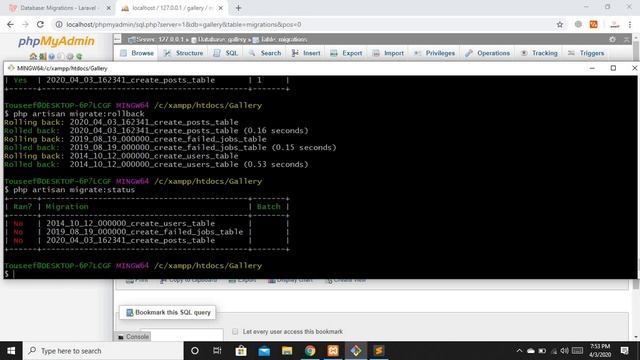Viewport: 640px width, 360px height.
Task: Open Task View on taskbar
Action: point(217,351)
